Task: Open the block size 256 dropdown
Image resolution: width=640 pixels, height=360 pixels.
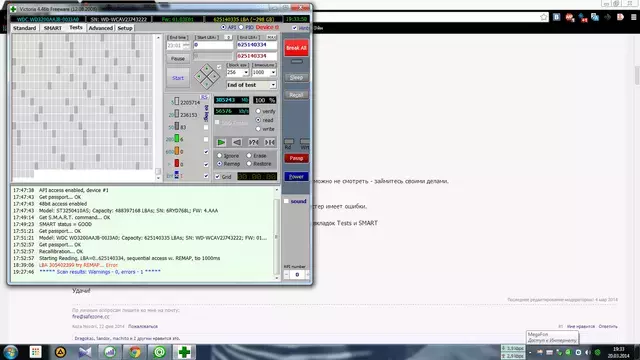Action: pyautogui.click(x=246, y=72)
